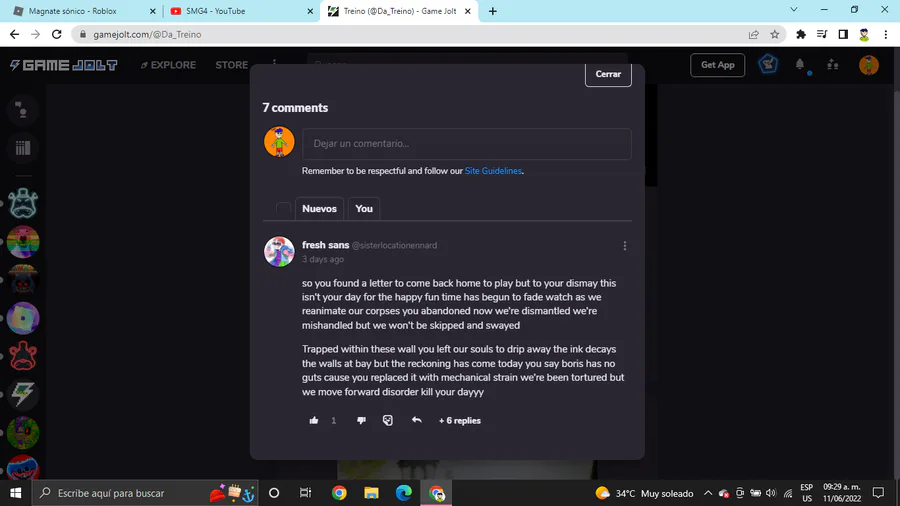The height and width of the screenshot is (506, 900).
Task: Open the user avatar menu in header
Action: 868,65
